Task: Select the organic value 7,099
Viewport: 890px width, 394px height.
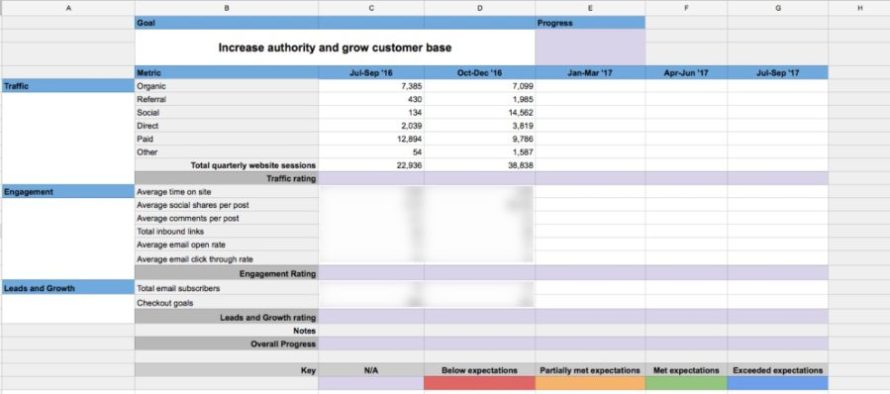Action: pyautogui.click(x=480, y=86)
